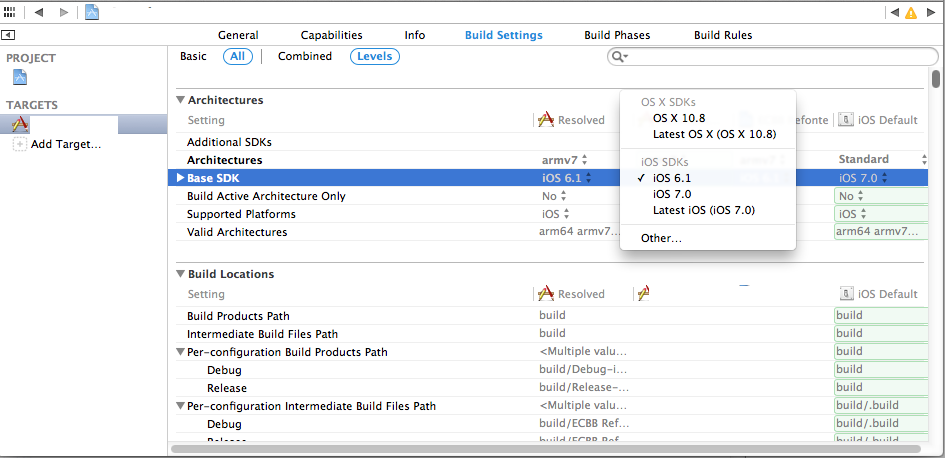This screenshot has height=458, width=945.
Task: Switch to Levels view
Action: 375,56
